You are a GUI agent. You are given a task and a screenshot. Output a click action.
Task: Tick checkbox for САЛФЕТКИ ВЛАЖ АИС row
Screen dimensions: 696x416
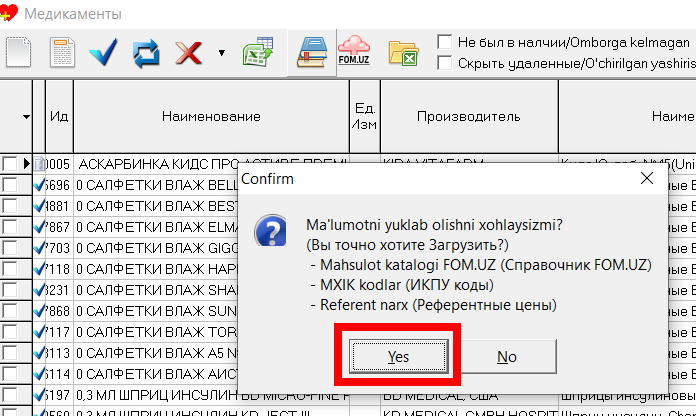pos(9,374)
